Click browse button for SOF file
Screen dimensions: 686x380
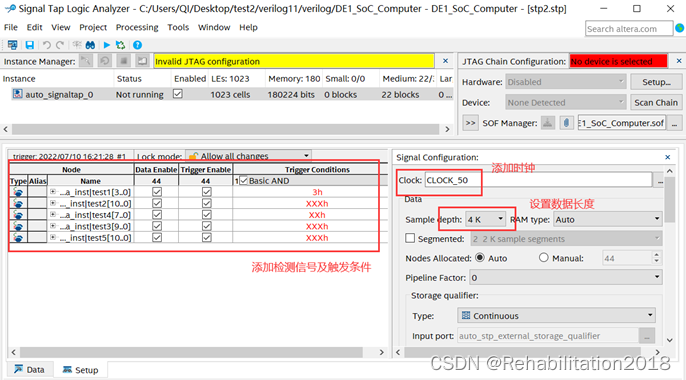click(675, 123)
